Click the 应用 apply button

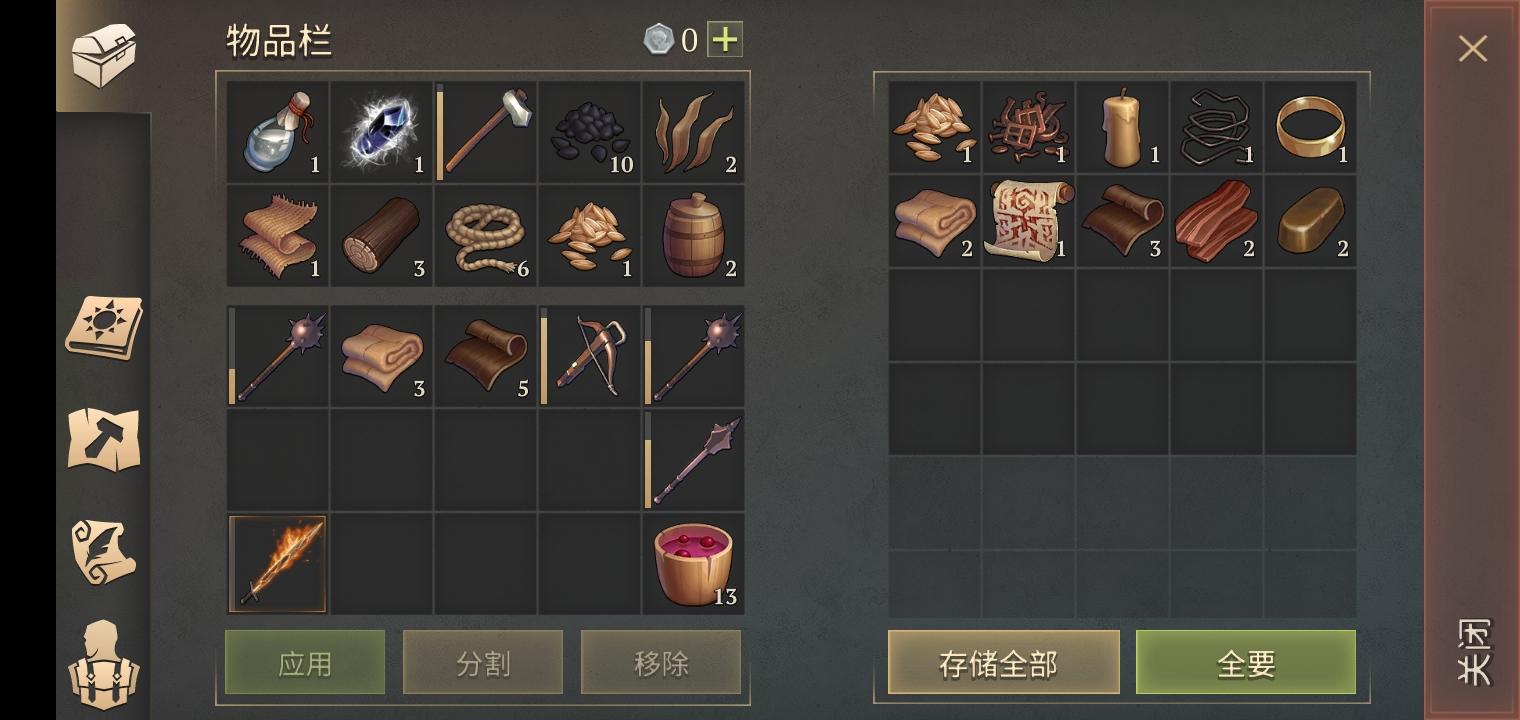coord(305,662)
